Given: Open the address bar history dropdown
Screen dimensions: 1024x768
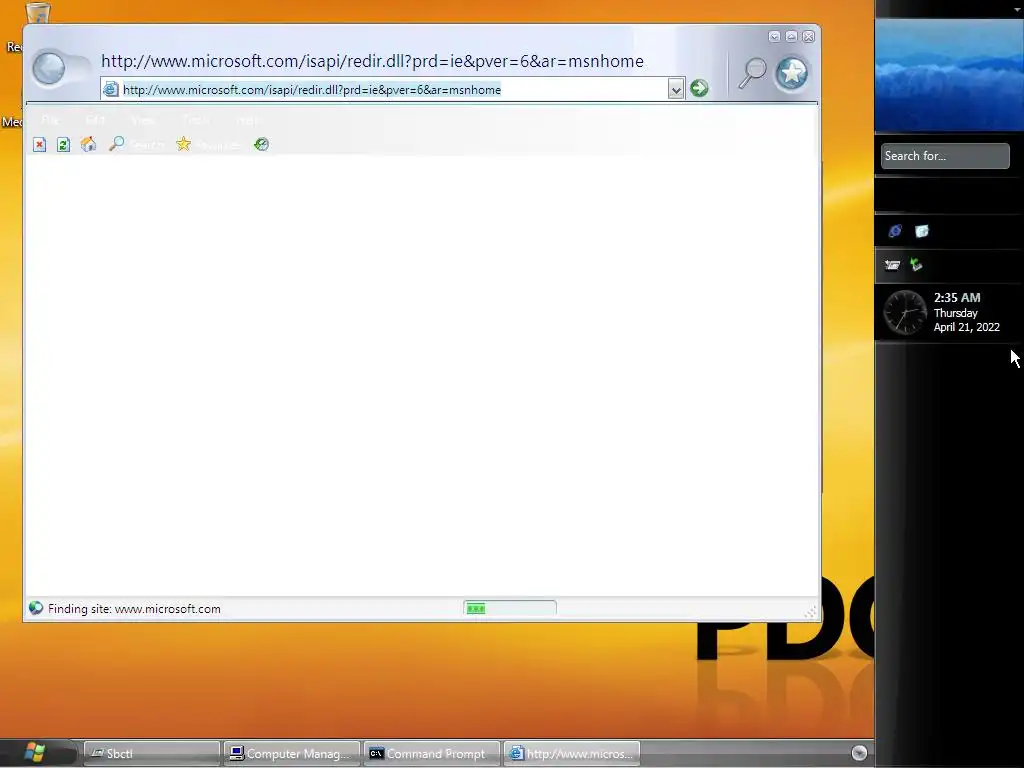Looking at the screenshot, I should click(676, 89).
